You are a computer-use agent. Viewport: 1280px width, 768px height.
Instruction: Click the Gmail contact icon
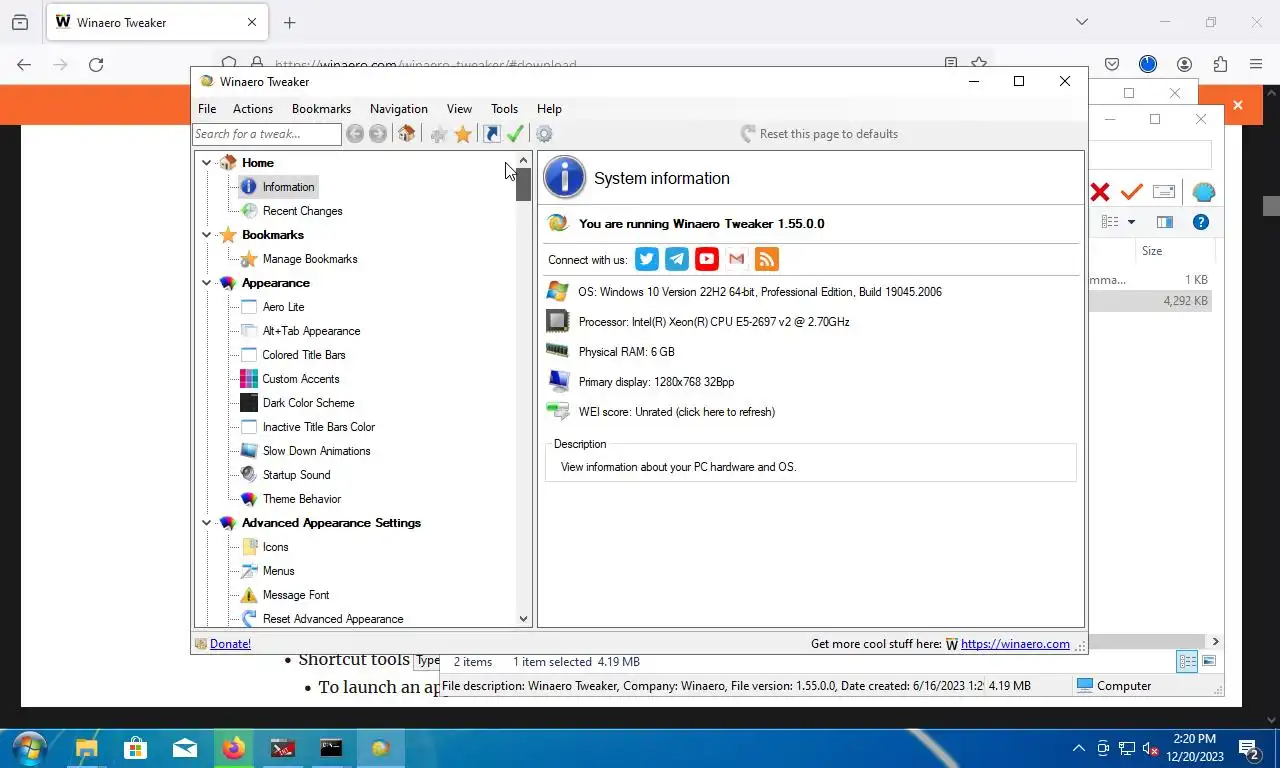[x=737, y=259]
